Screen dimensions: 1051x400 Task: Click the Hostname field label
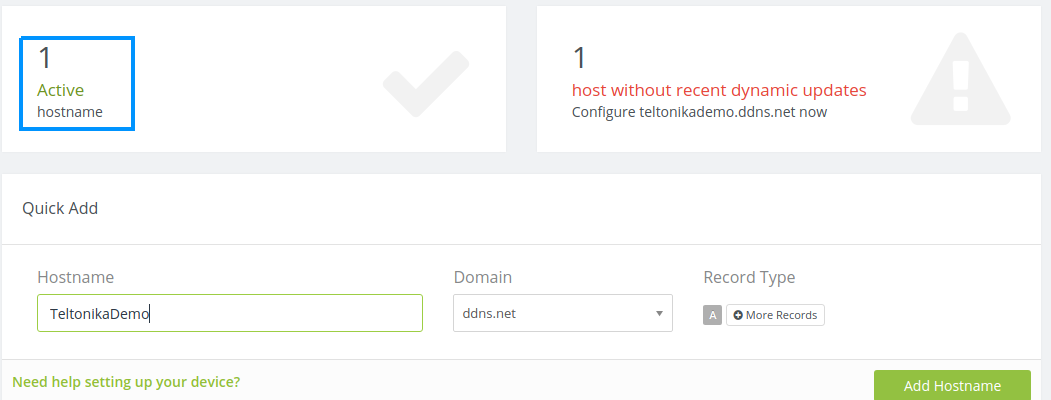75,277
